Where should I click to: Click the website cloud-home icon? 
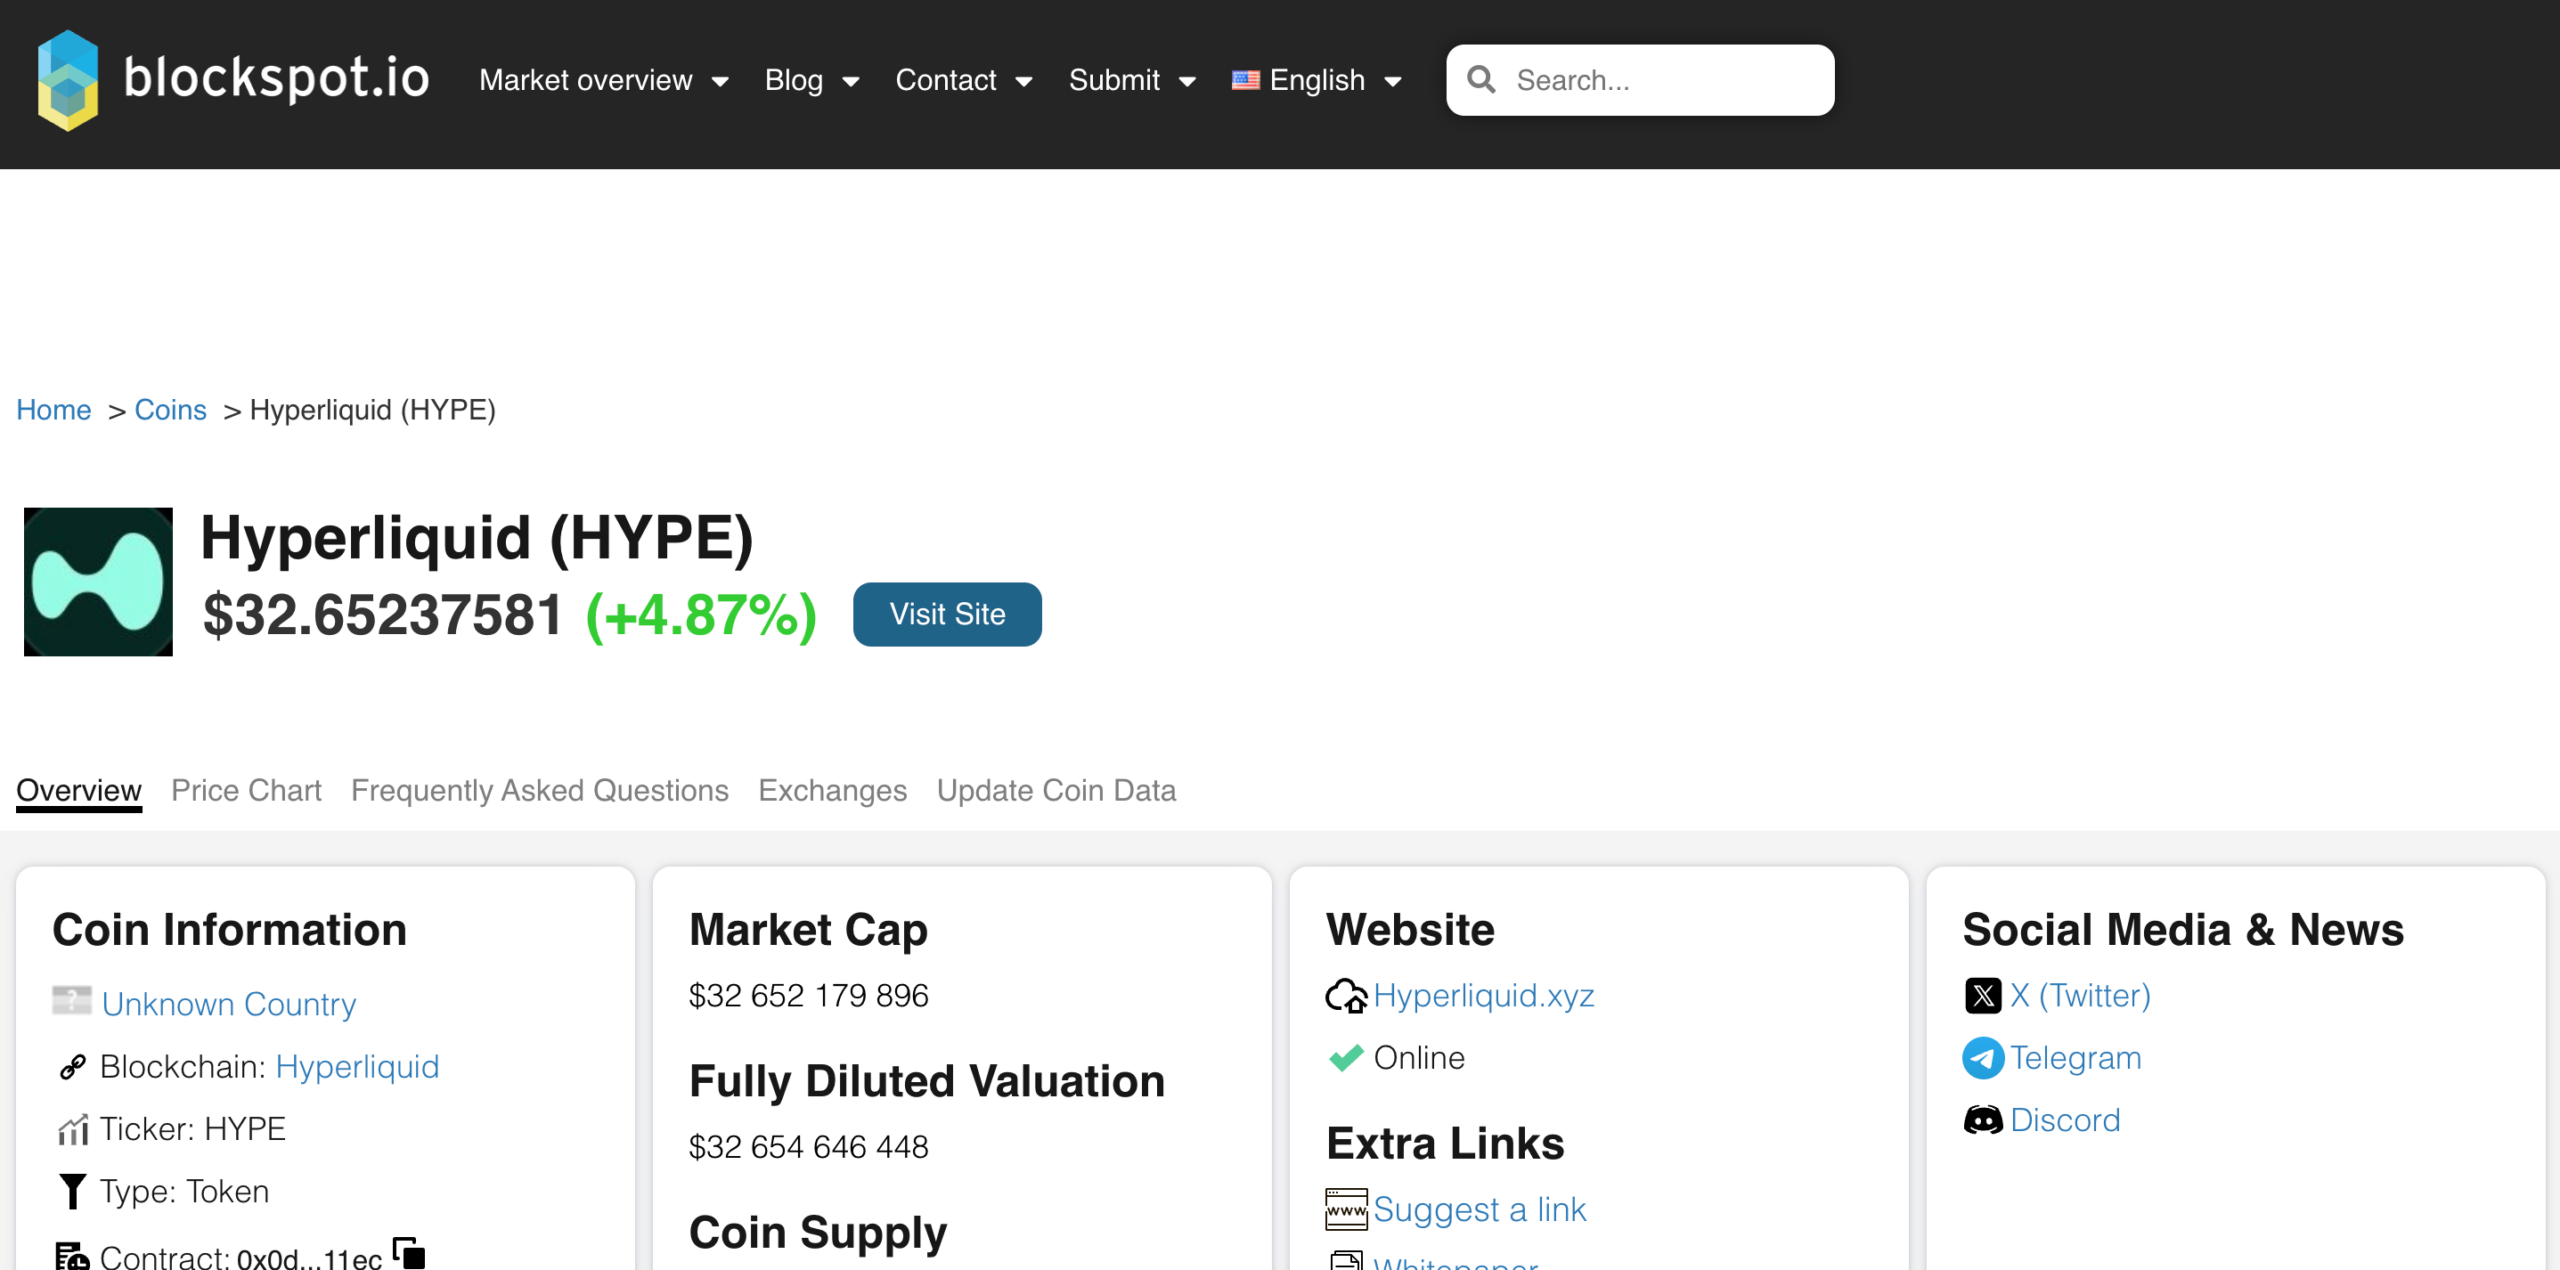[1346, 996]
